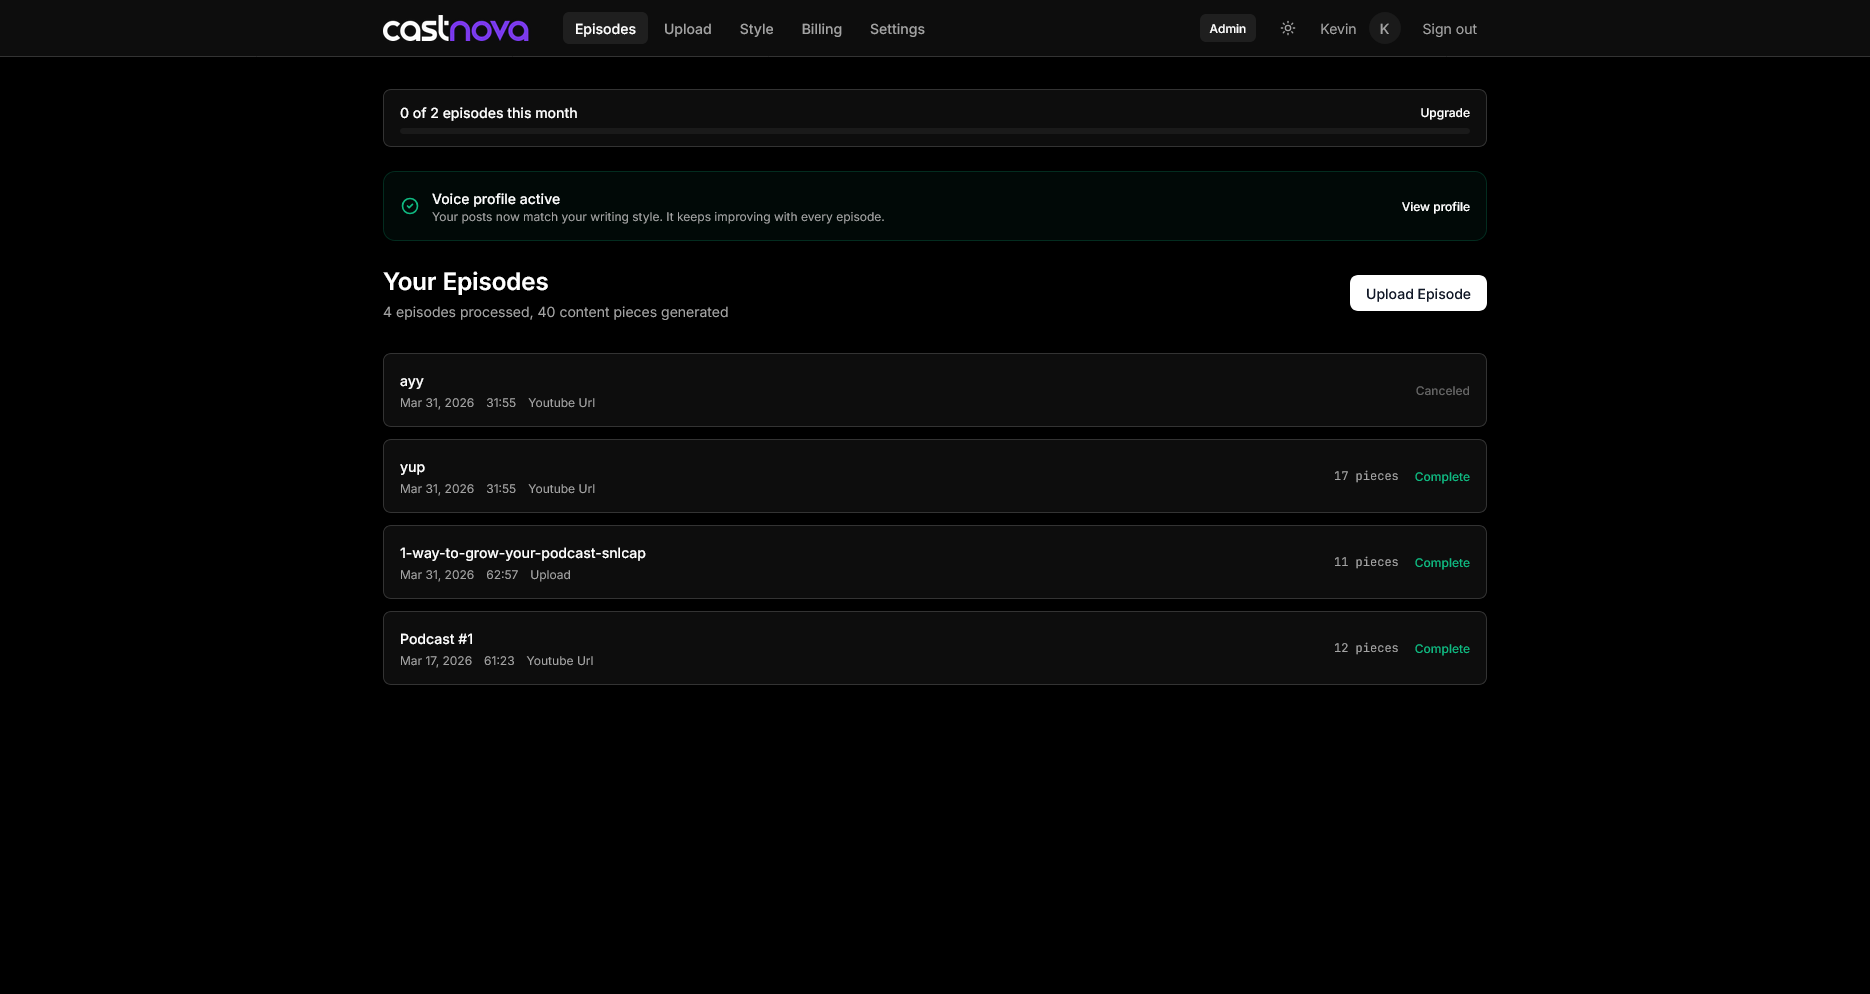This screenshot has height=994, width=1870.
Task: Click the 61:23 duration value
Action: click(499, 661)
